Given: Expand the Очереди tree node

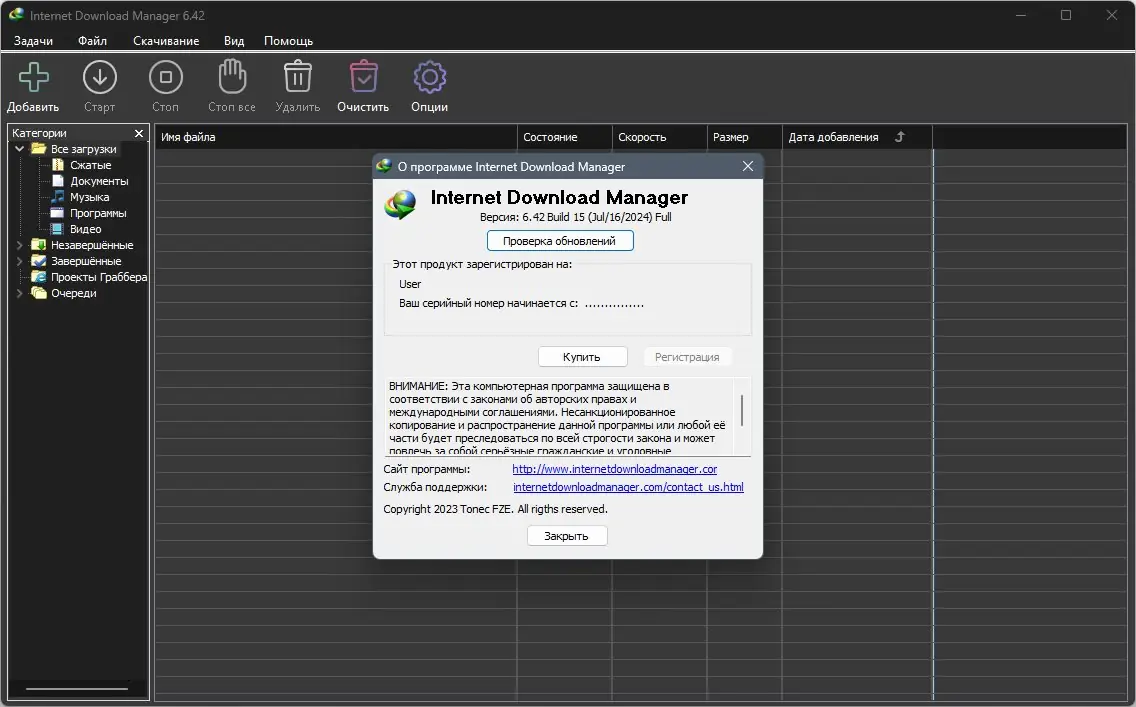Looking at the screenshot, I should click(x=20, y=293).
